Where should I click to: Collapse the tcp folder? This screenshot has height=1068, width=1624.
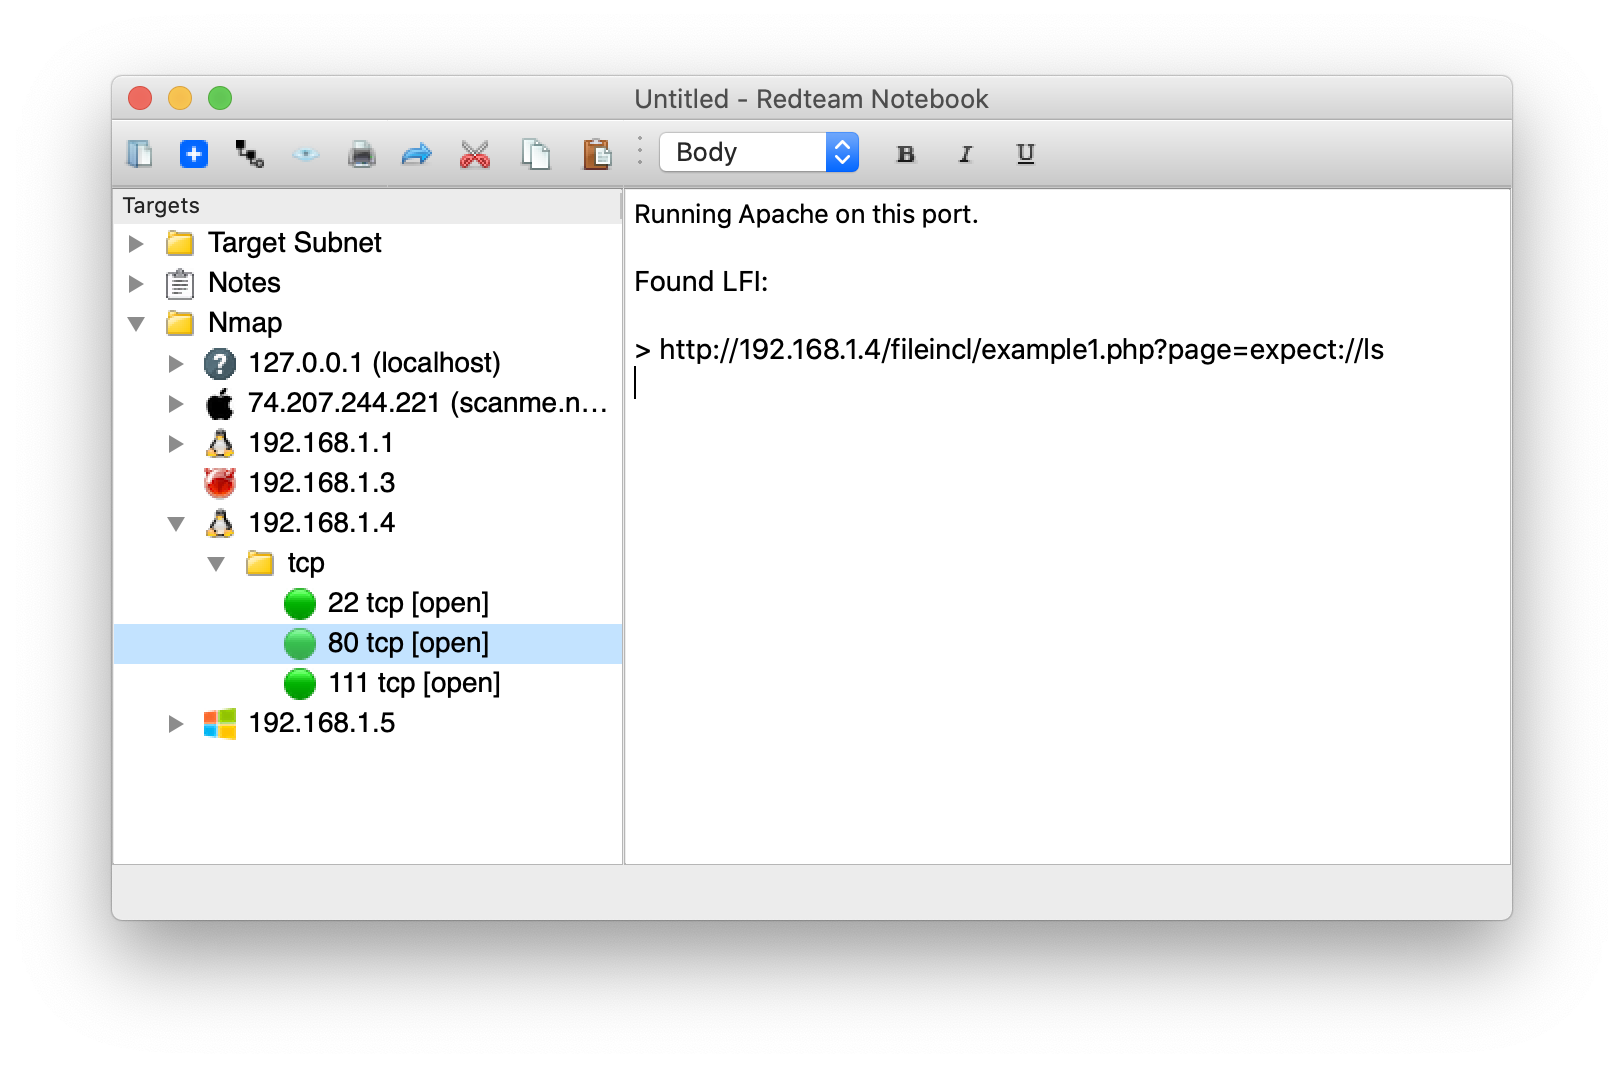coord(216,563)
